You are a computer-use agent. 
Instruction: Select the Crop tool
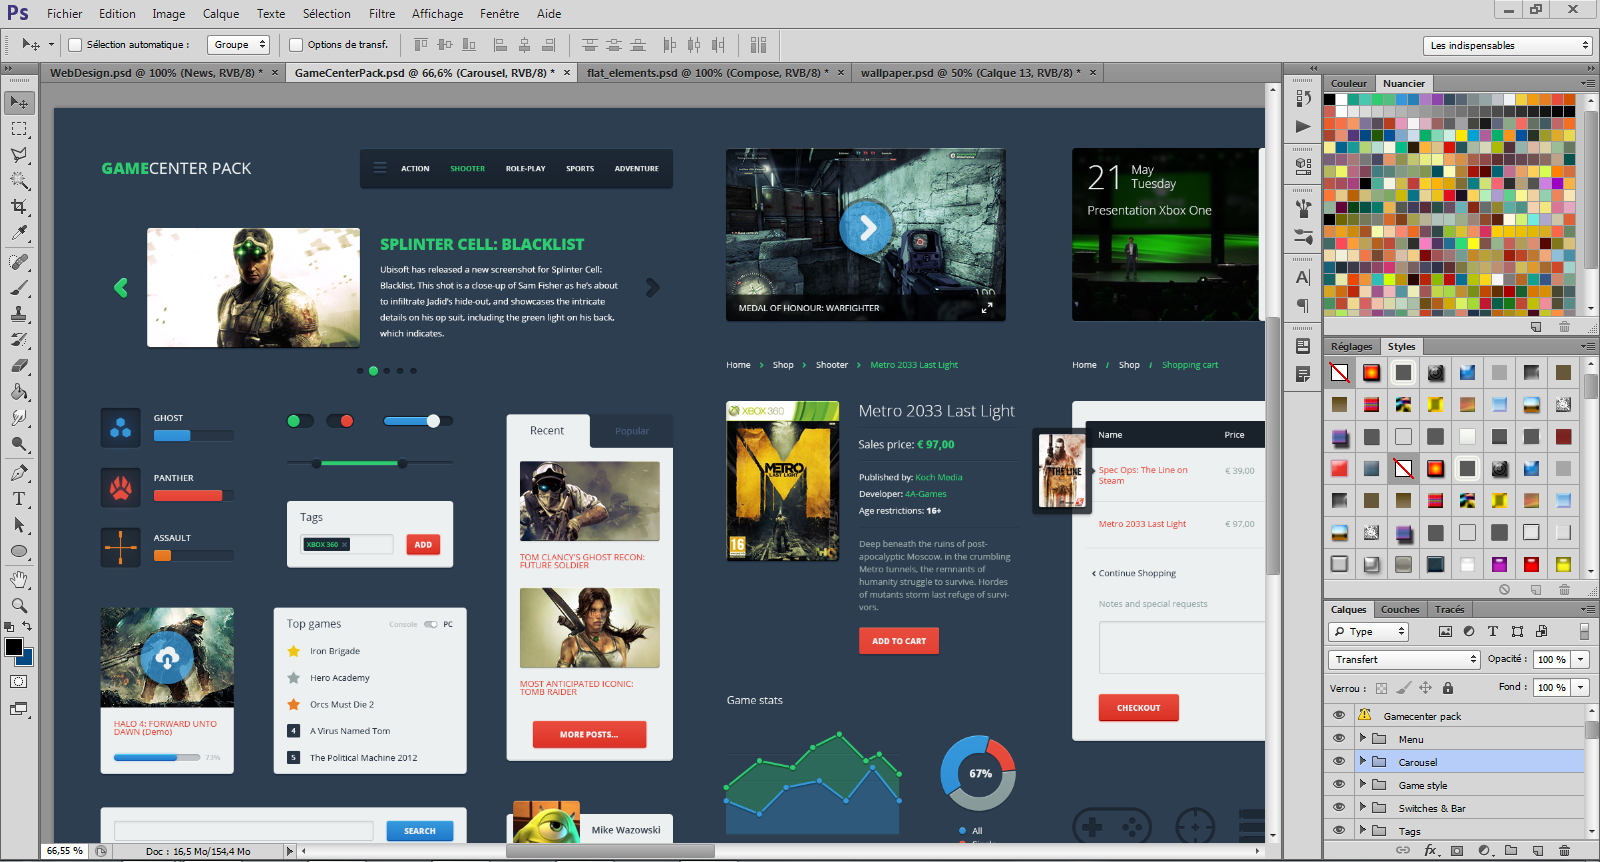click(x=19, y=206)
